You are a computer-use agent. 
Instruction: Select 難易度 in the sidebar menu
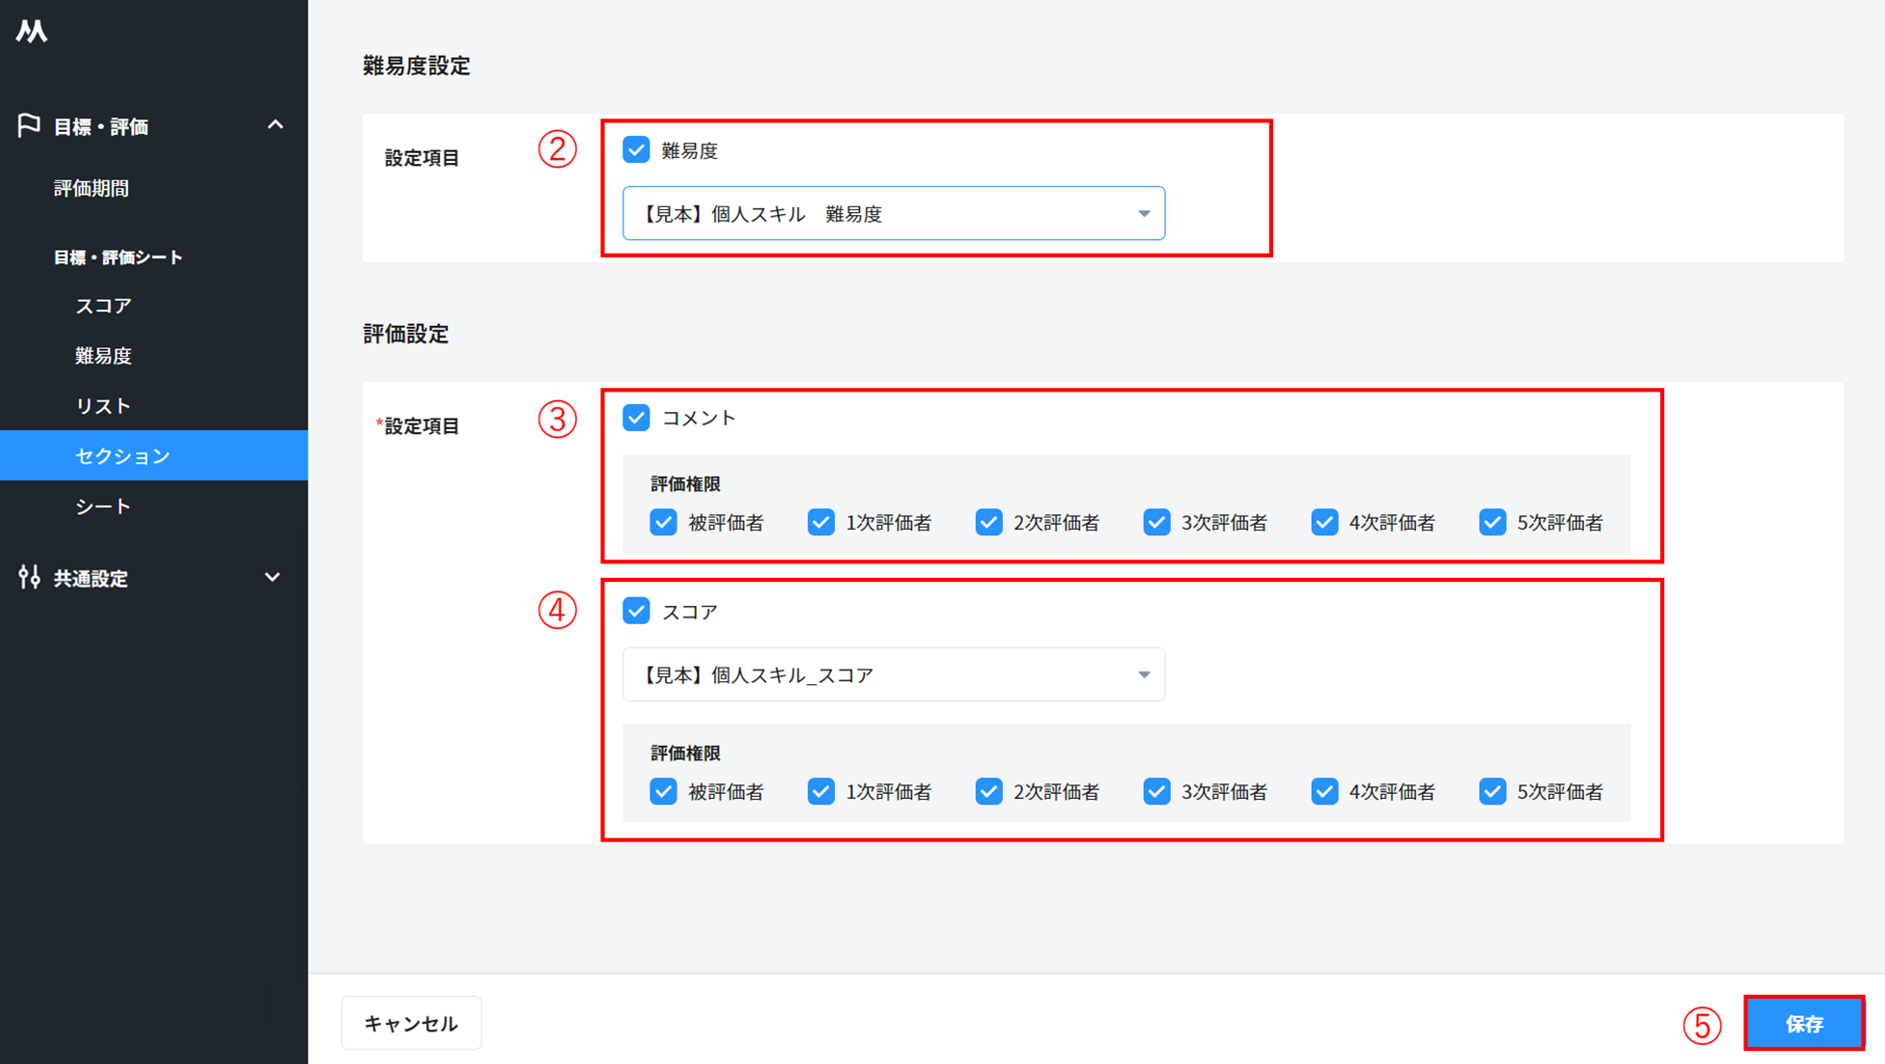pos(103,356)
